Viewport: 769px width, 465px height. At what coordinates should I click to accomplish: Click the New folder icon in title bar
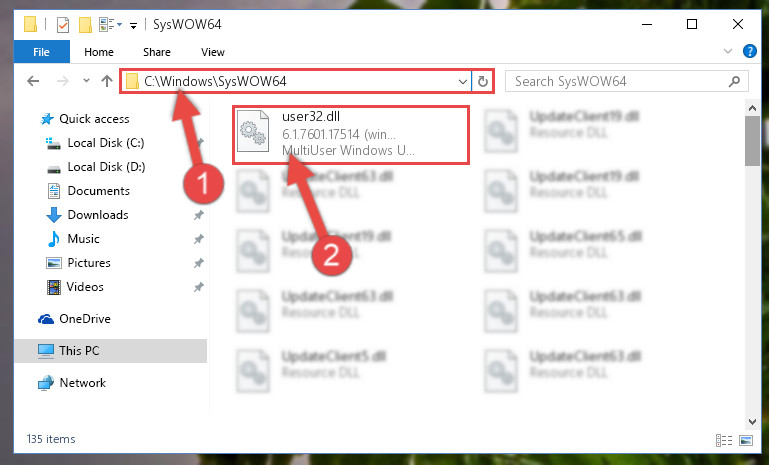tap(85, 25)
